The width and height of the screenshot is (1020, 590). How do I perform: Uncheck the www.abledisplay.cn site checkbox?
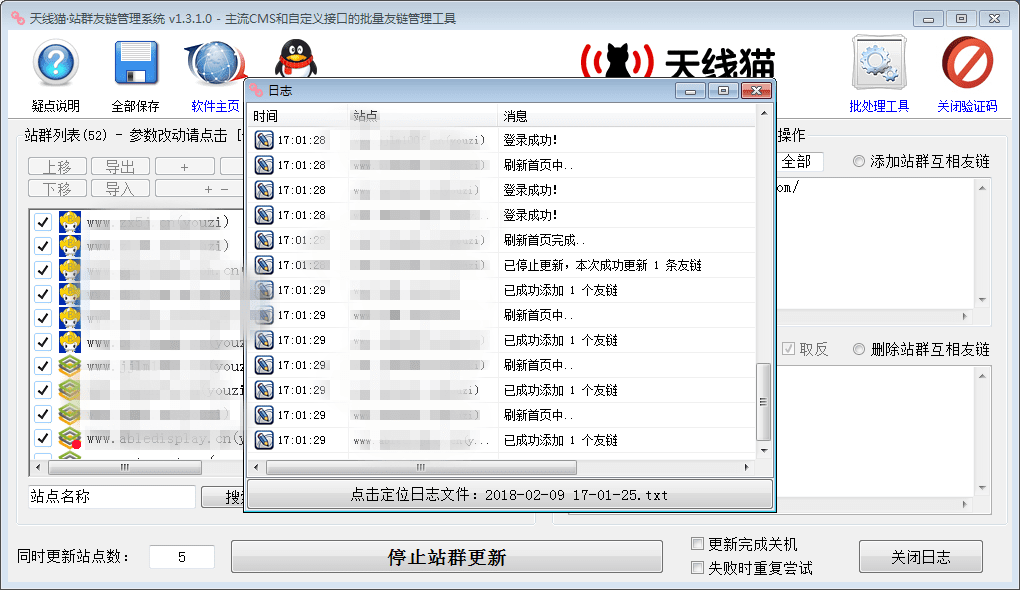click(x=43, y=438)
